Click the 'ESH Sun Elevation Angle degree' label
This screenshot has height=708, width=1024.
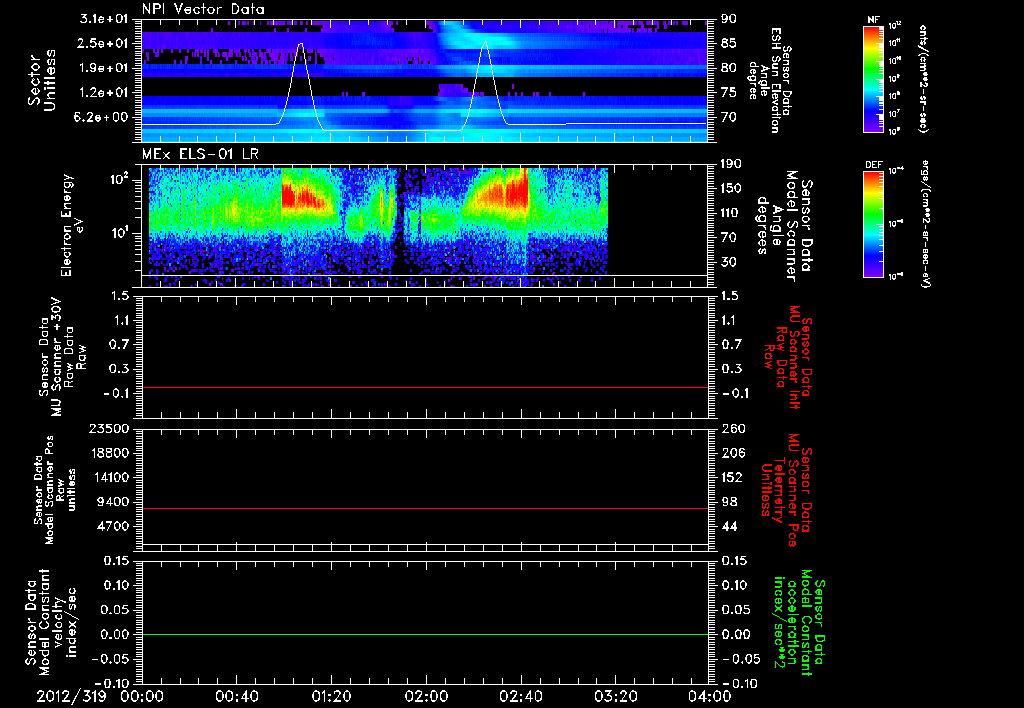pyautogui.click(x=771, y=80)
